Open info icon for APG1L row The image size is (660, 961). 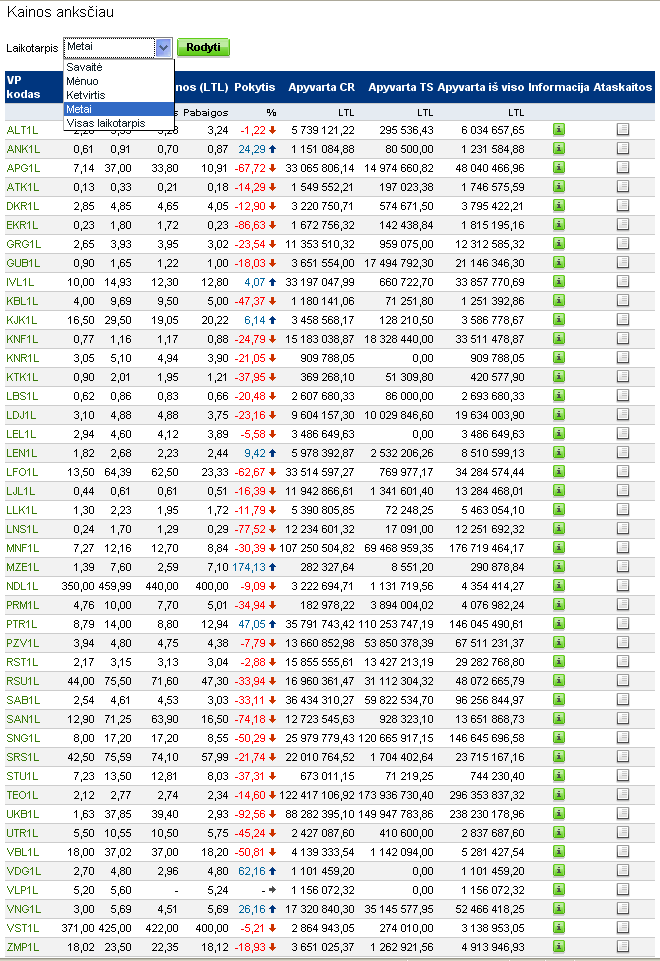pos(558,167)
